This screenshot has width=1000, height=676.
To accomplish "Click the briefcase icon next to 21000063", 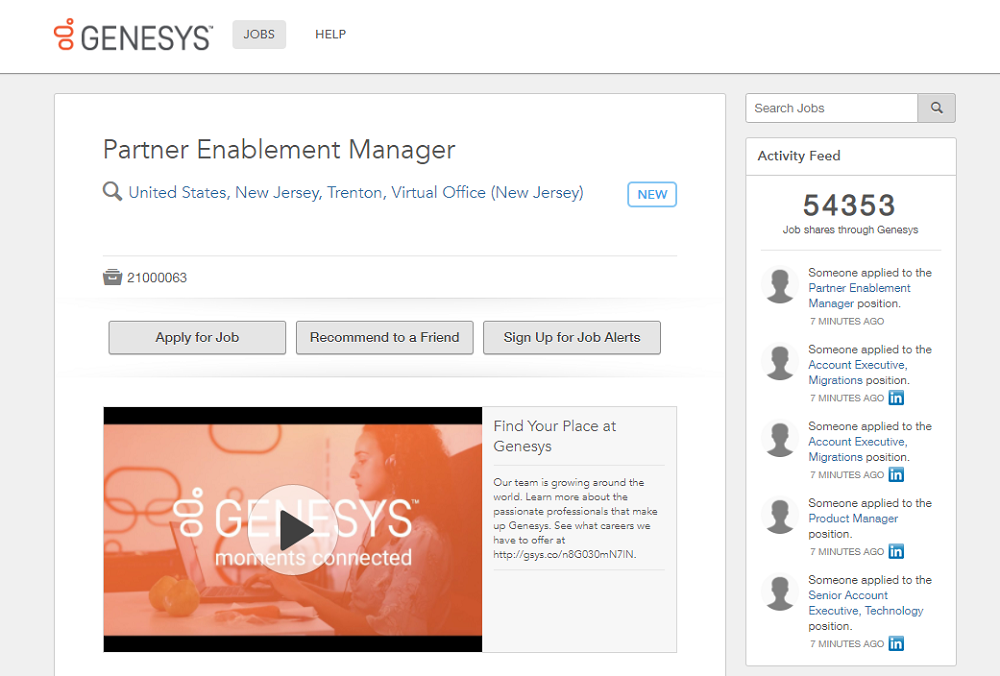I will [112, 277].
